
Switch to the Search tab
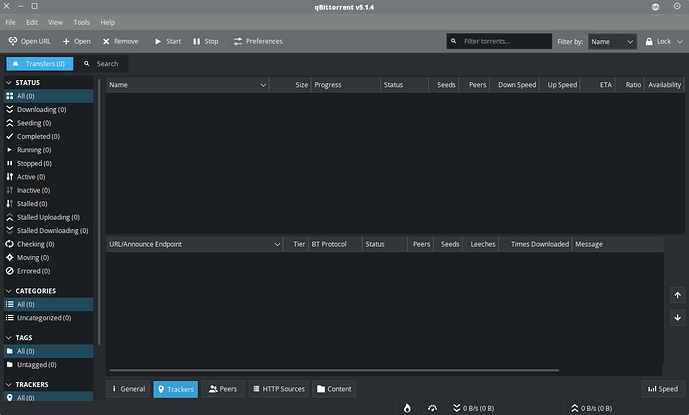[x=99, y=64]
